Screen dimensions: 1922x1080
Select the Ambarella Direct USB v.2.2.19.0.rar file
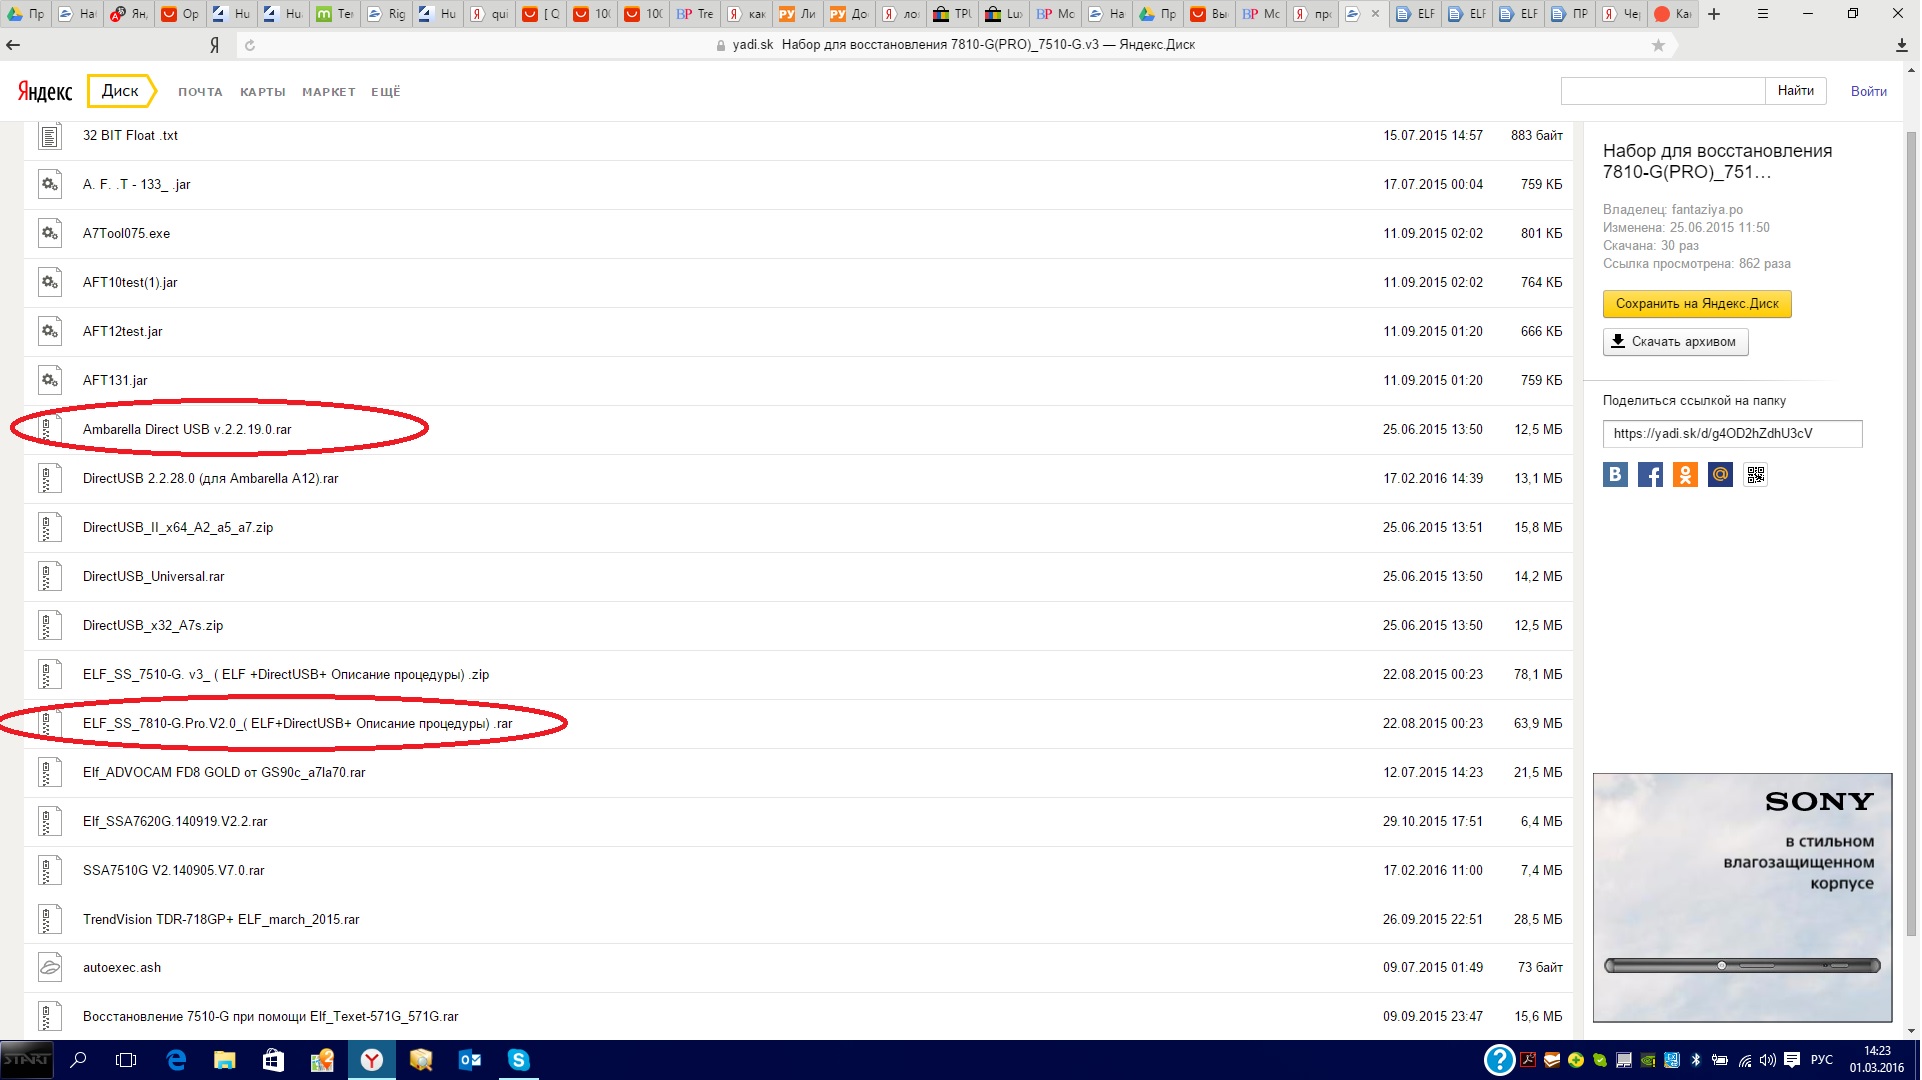pyautogui.click(x=187, y=430)
